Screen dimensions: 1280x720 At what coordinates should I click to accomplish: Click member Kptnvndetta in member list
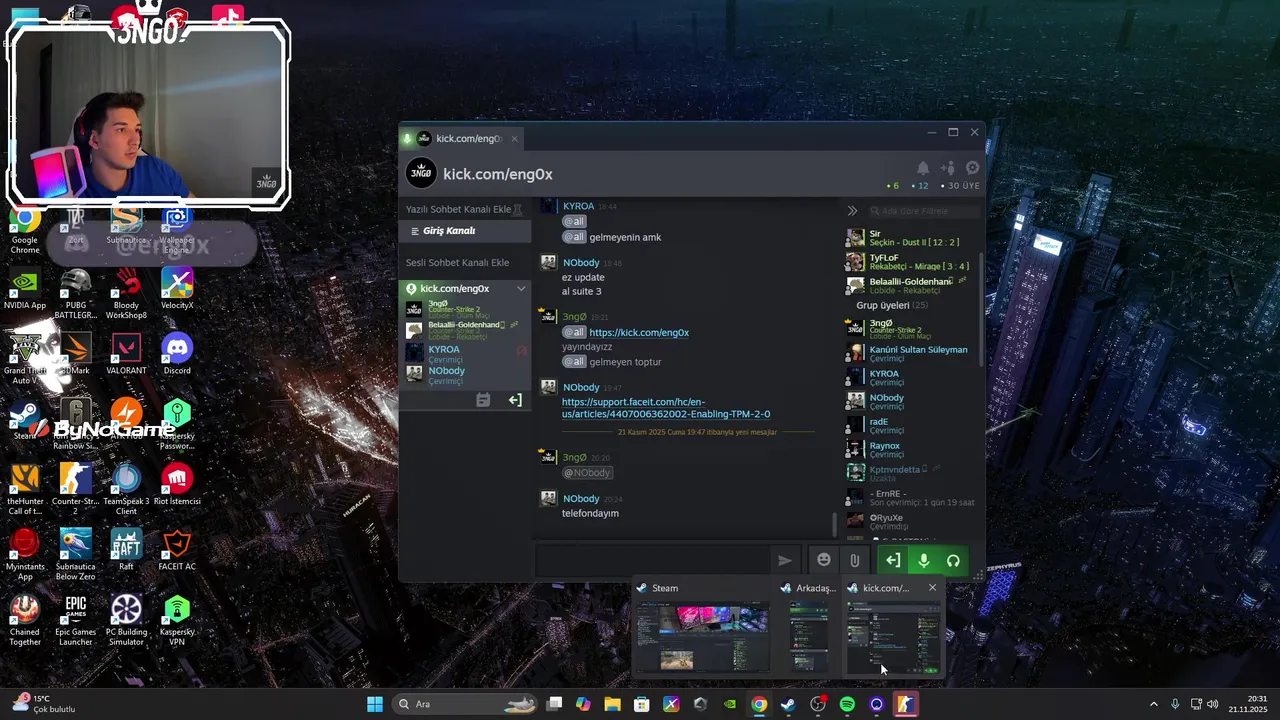pos(910,473)
